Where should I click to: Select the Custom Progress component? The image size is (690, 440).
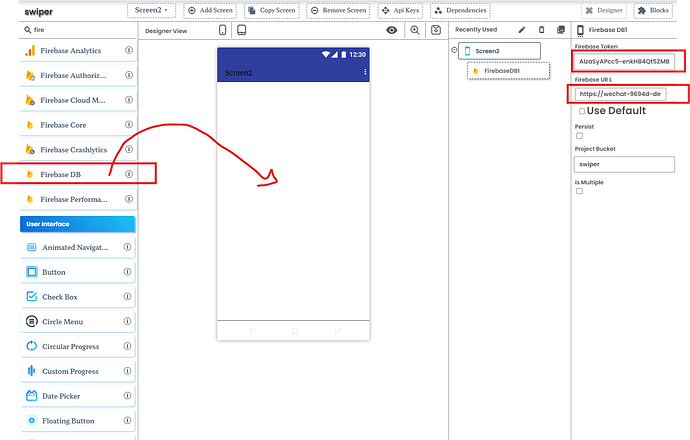point(78,371)
